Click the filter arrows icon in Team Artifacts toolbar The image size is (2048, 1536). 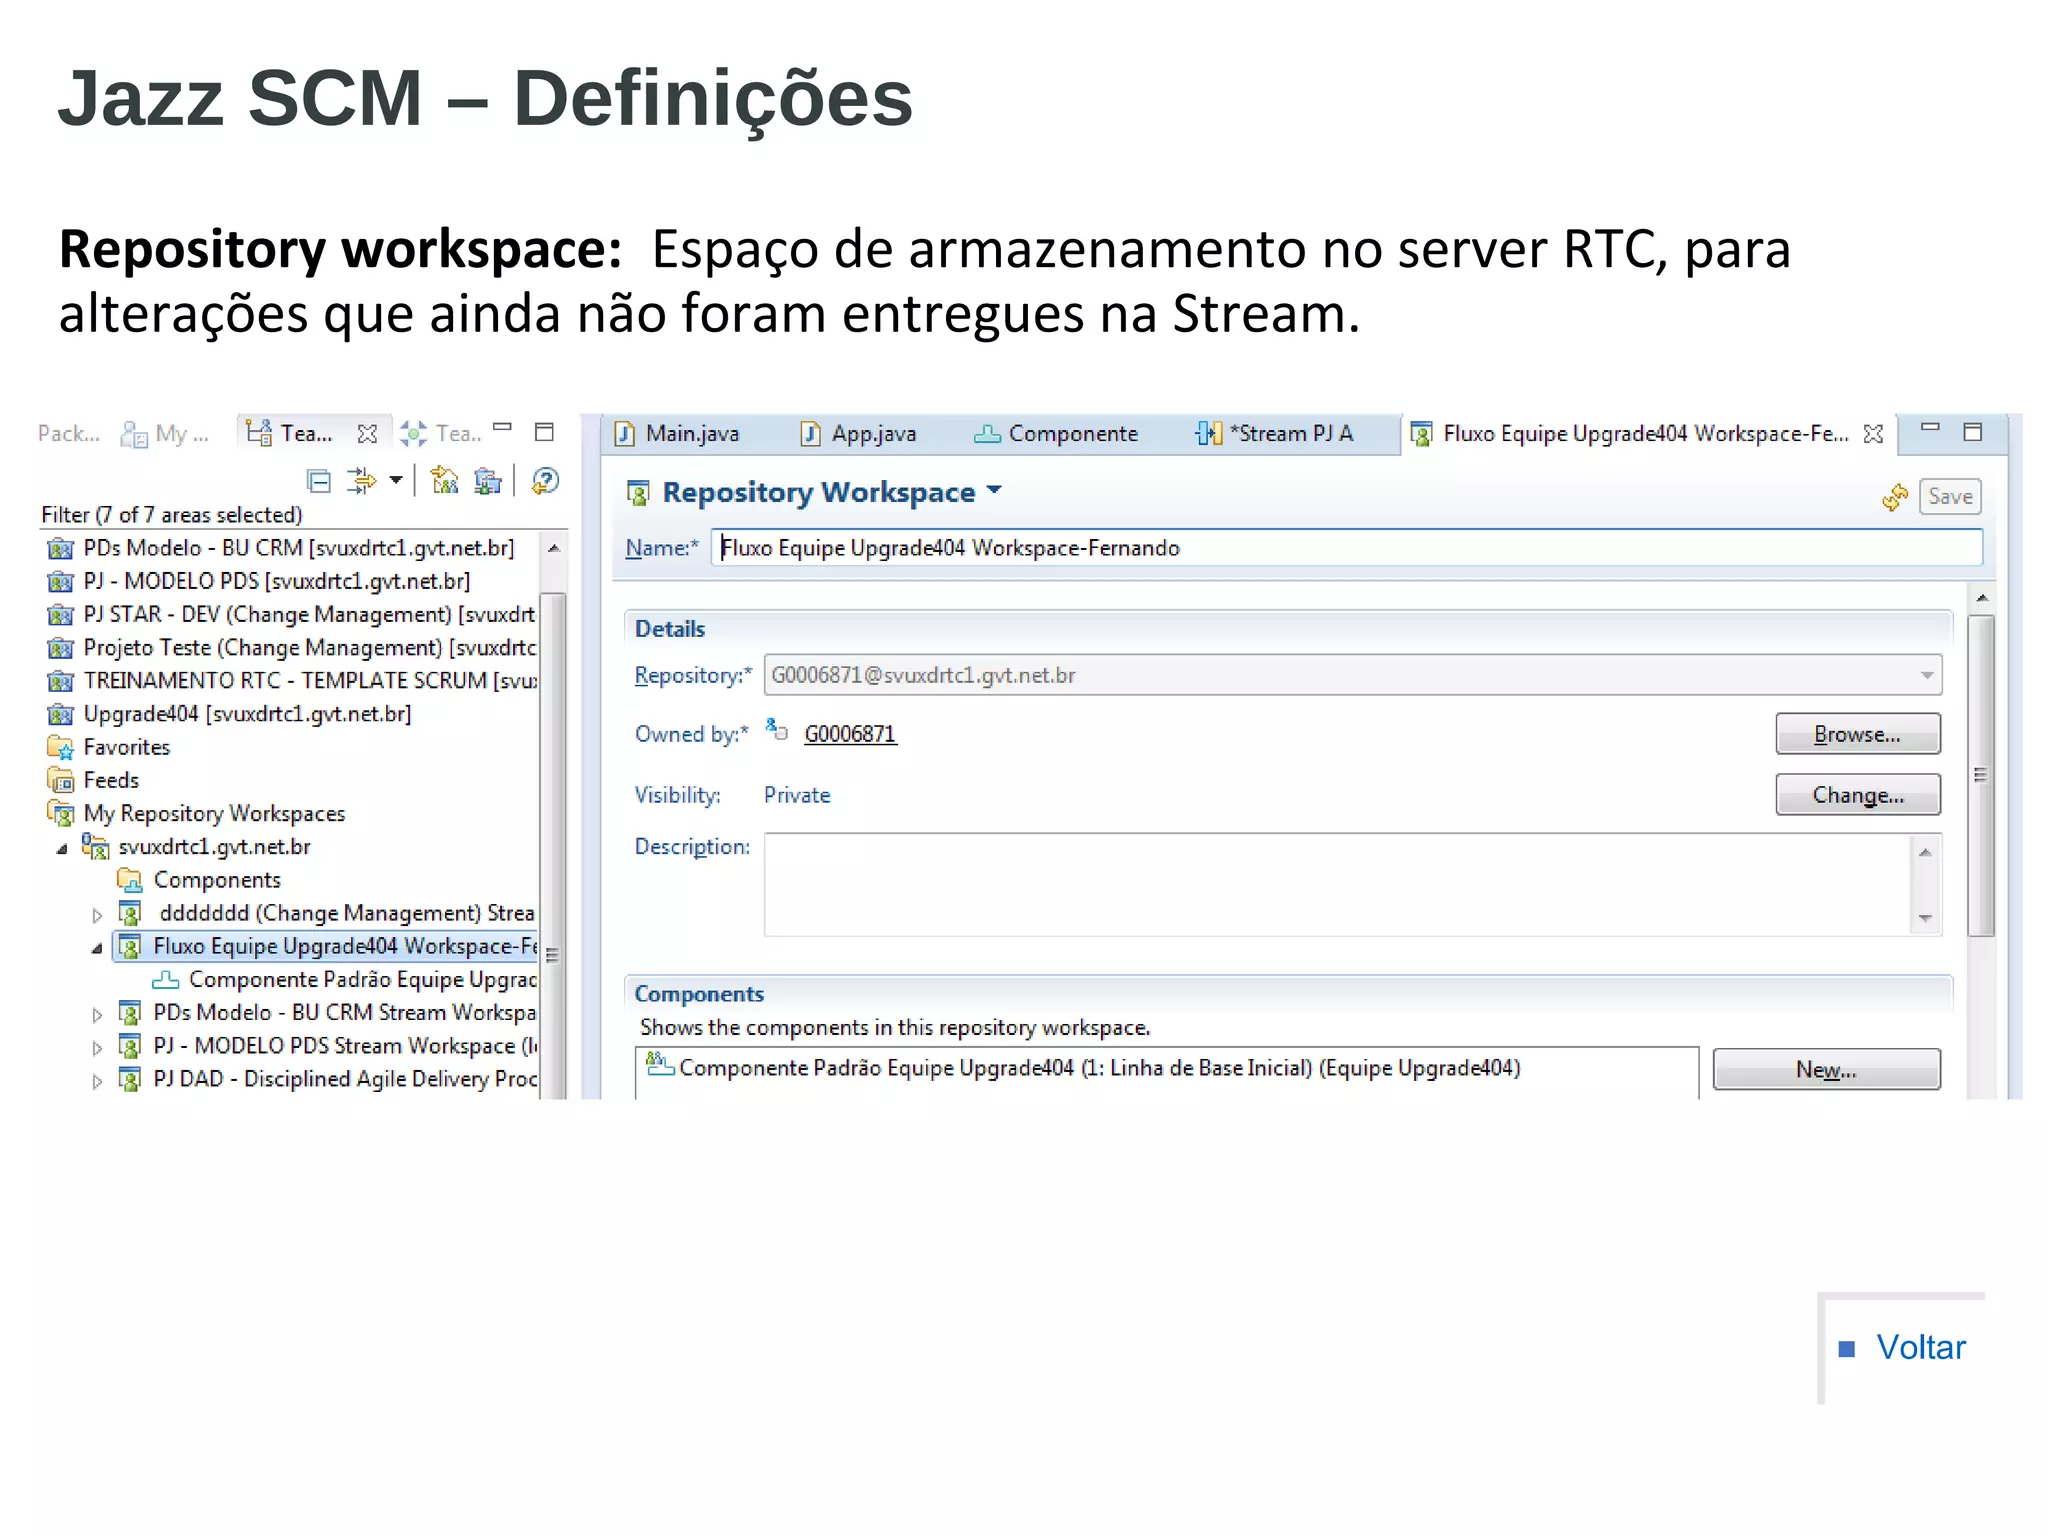(x=360, y=481)
